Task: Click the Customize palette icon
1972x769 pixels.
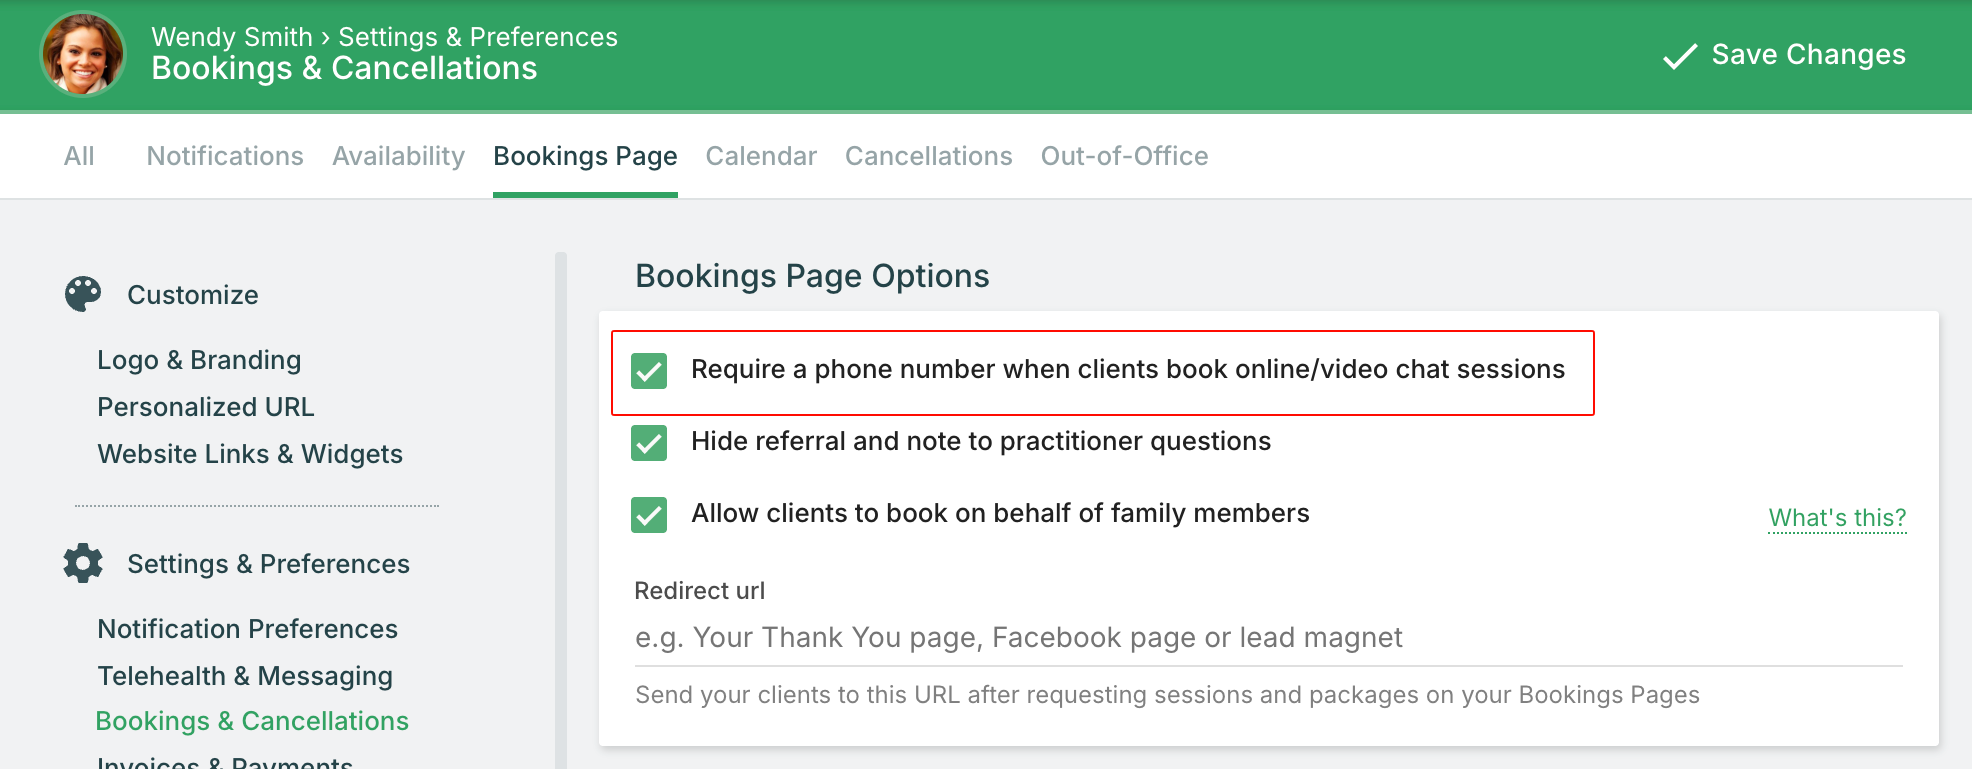Action: tap(83, 294)
